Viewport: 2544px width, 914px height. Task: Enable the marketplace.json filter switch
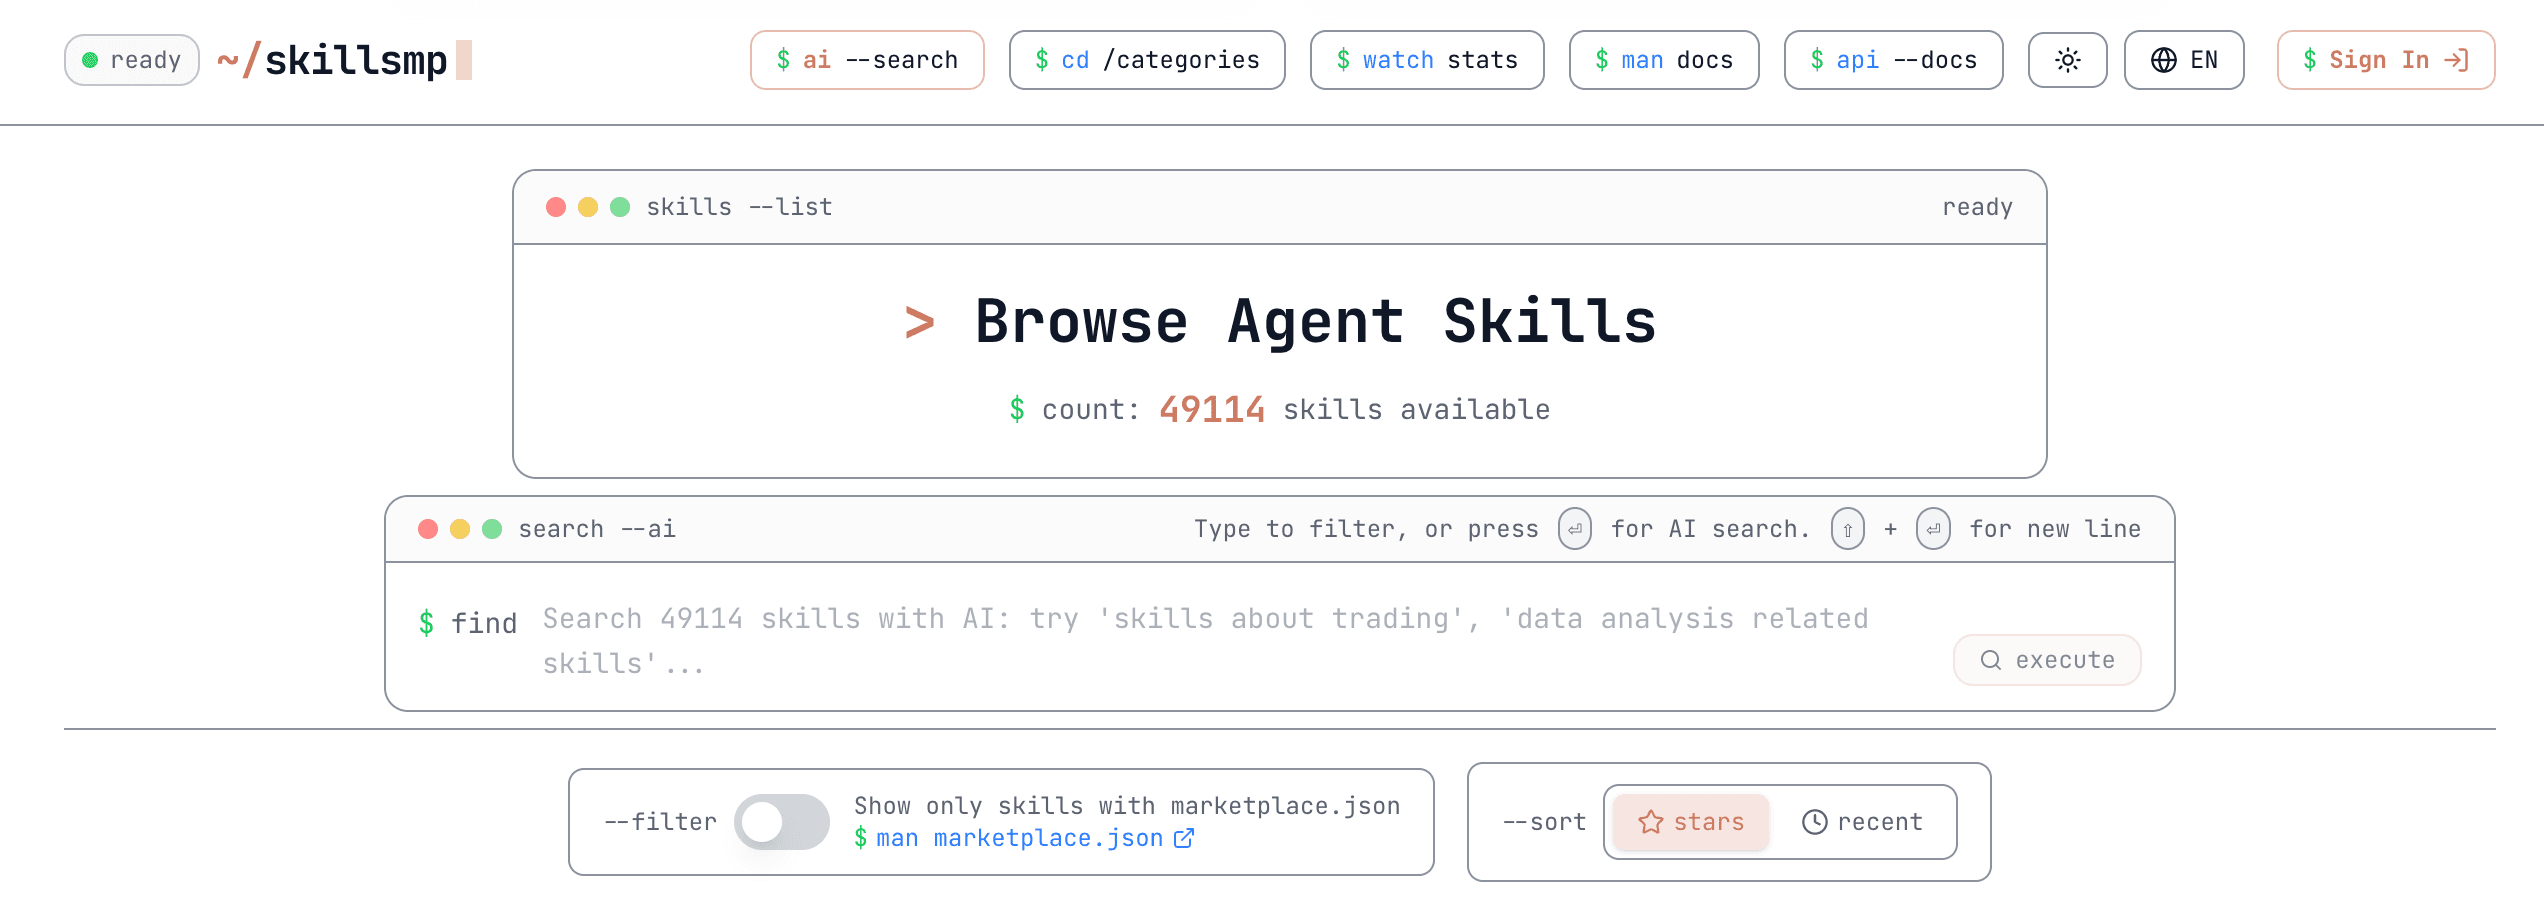click(x=783, y=822)
